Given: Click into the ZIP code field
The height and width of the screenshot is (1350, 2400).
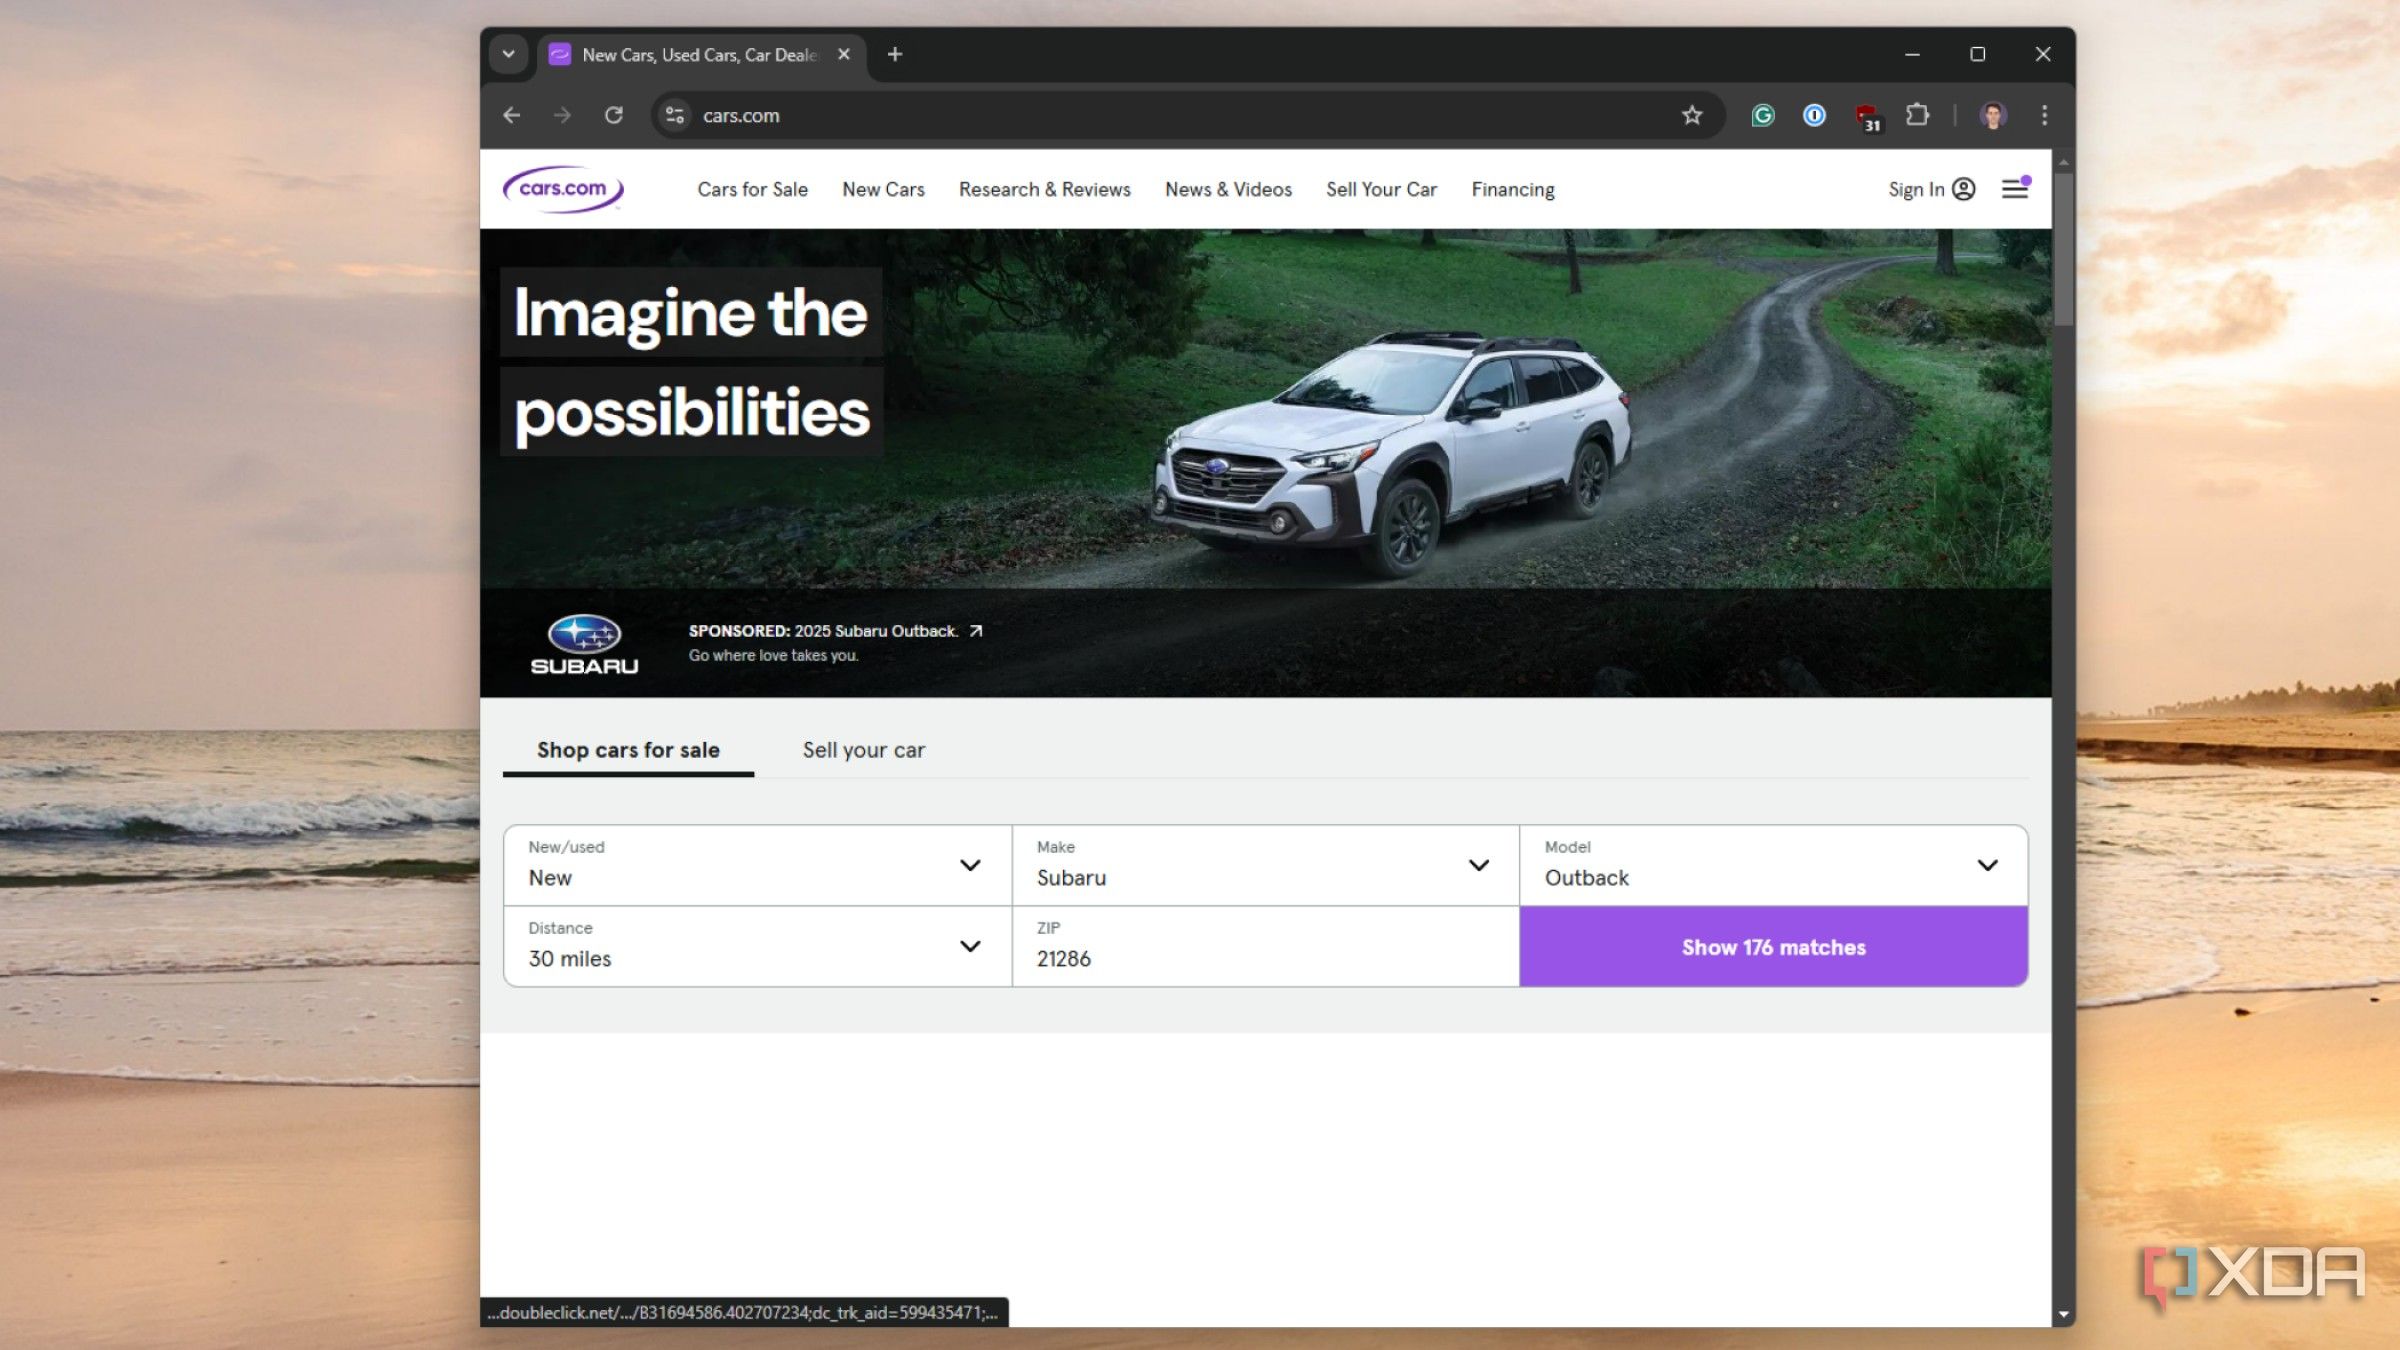Looking at the screenshot, I should point(1265,957).
